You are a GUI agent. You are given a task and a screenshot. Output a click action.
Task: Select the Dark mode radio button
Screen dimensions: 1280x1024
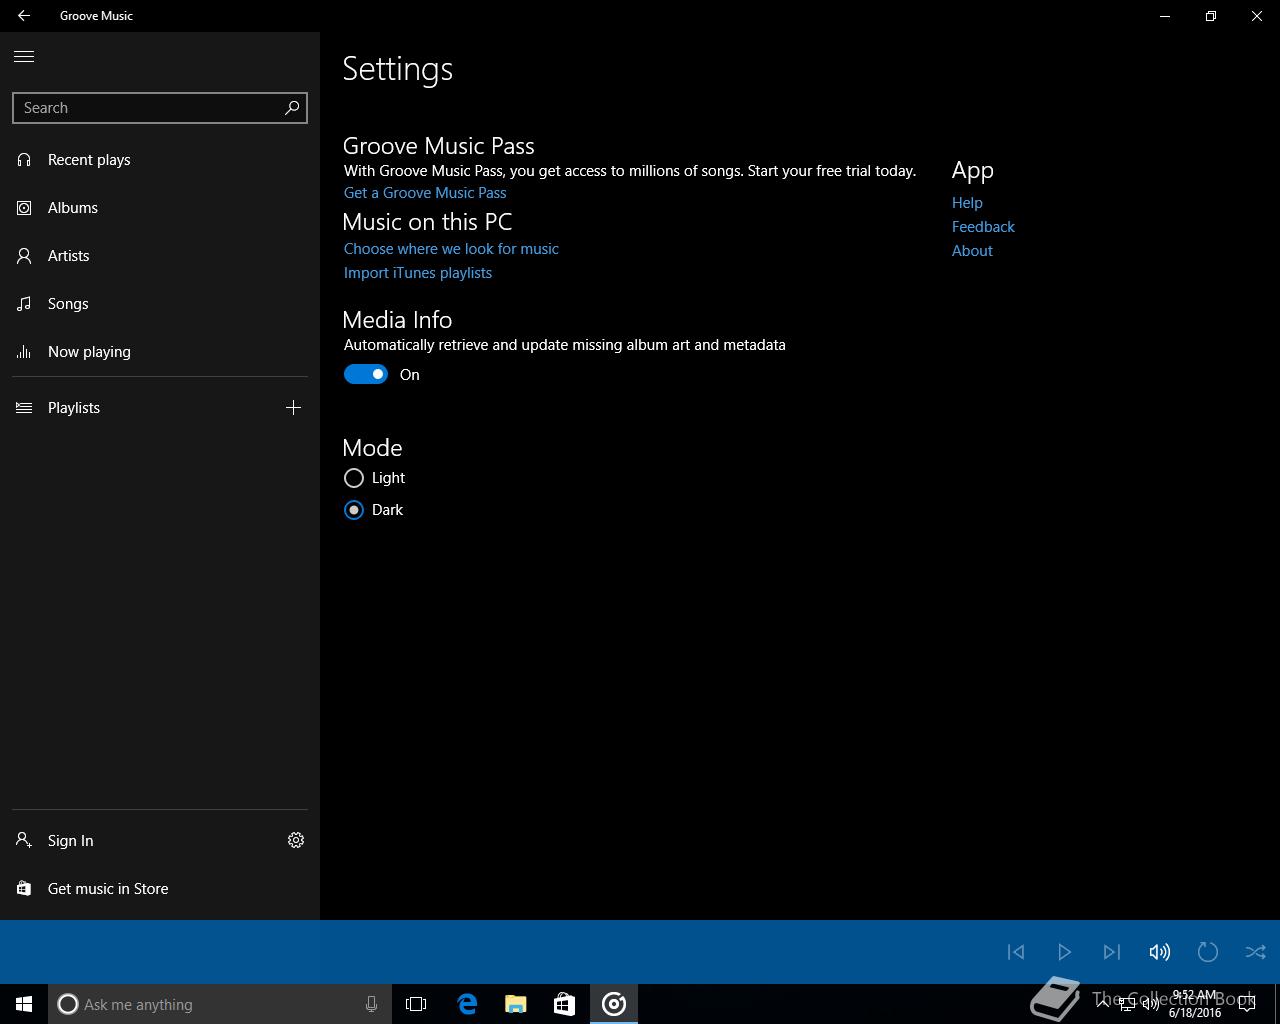point(354,510)
